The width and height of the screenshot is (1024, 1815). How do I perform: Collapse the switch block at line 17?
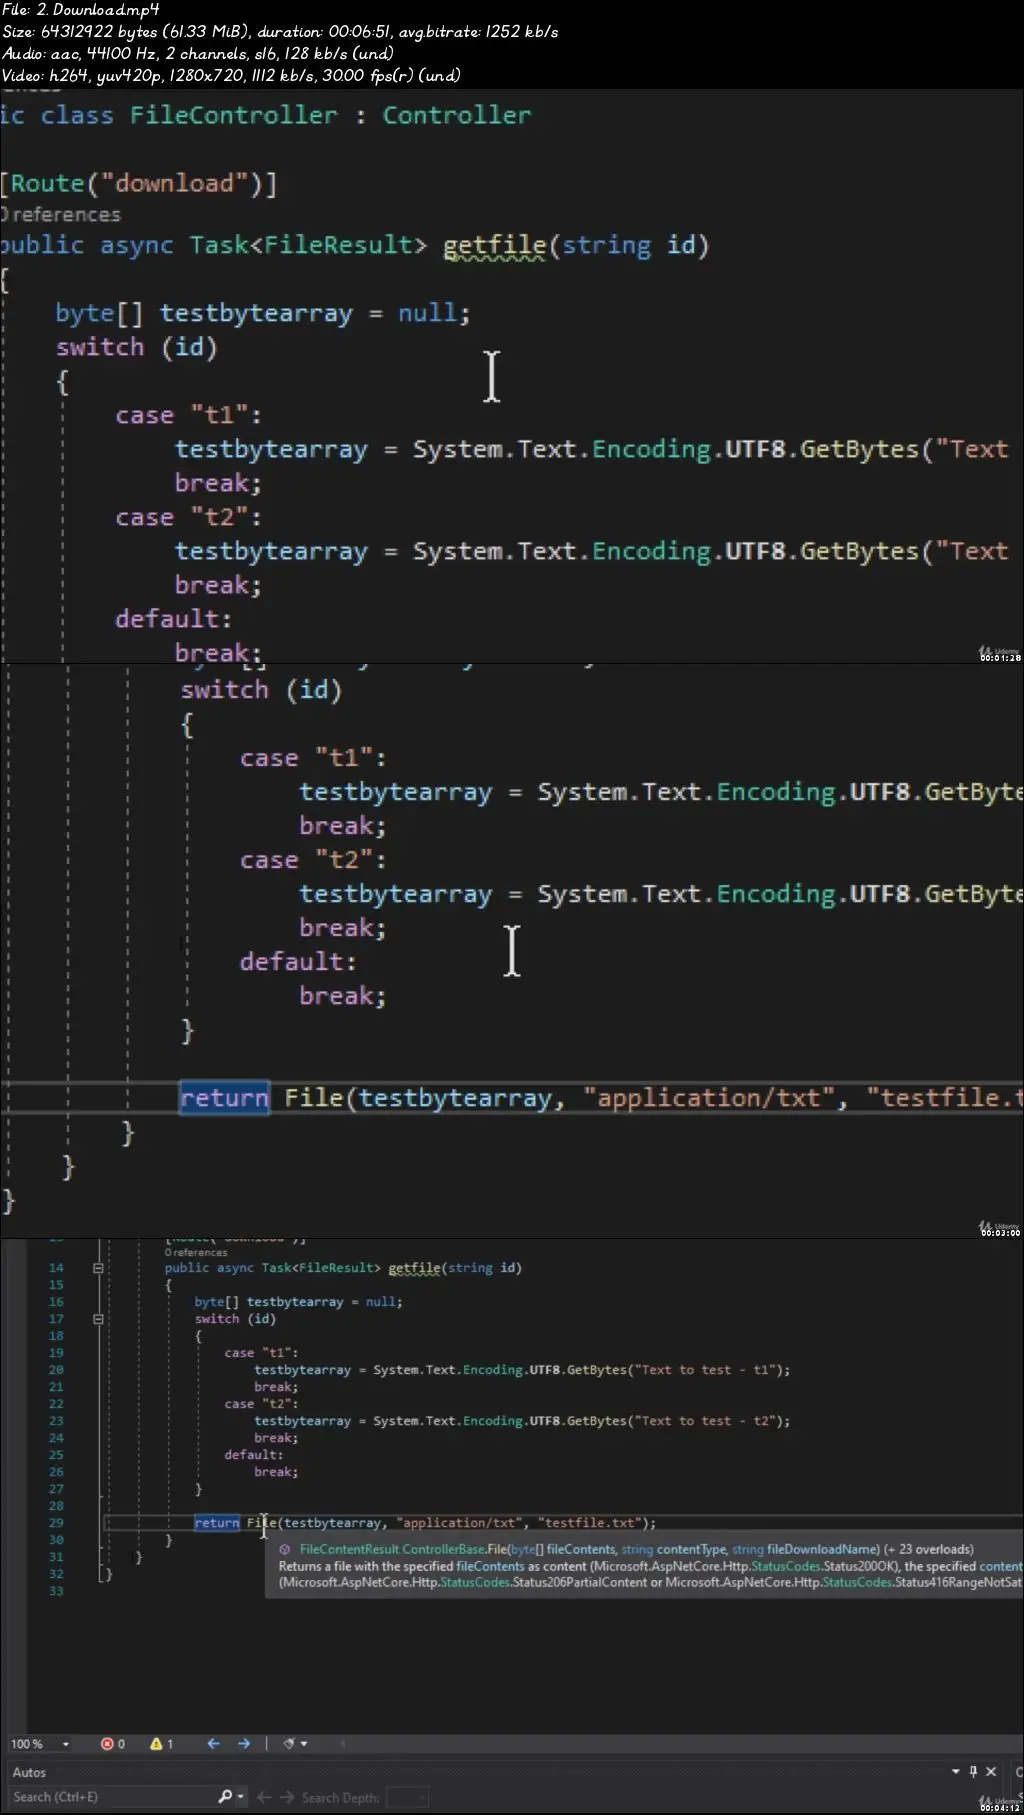[98, 1319]
